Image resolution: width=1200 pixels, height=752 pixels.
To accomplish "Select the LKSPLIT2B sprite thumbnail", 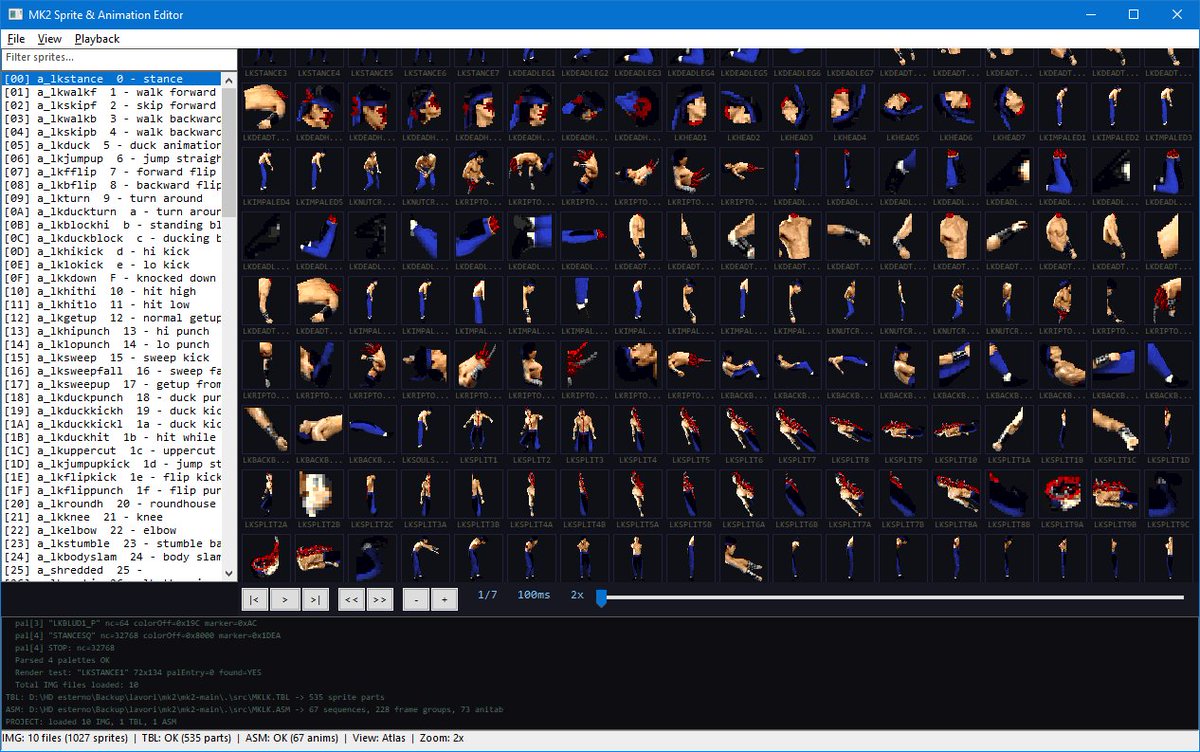I will [319, 496].
